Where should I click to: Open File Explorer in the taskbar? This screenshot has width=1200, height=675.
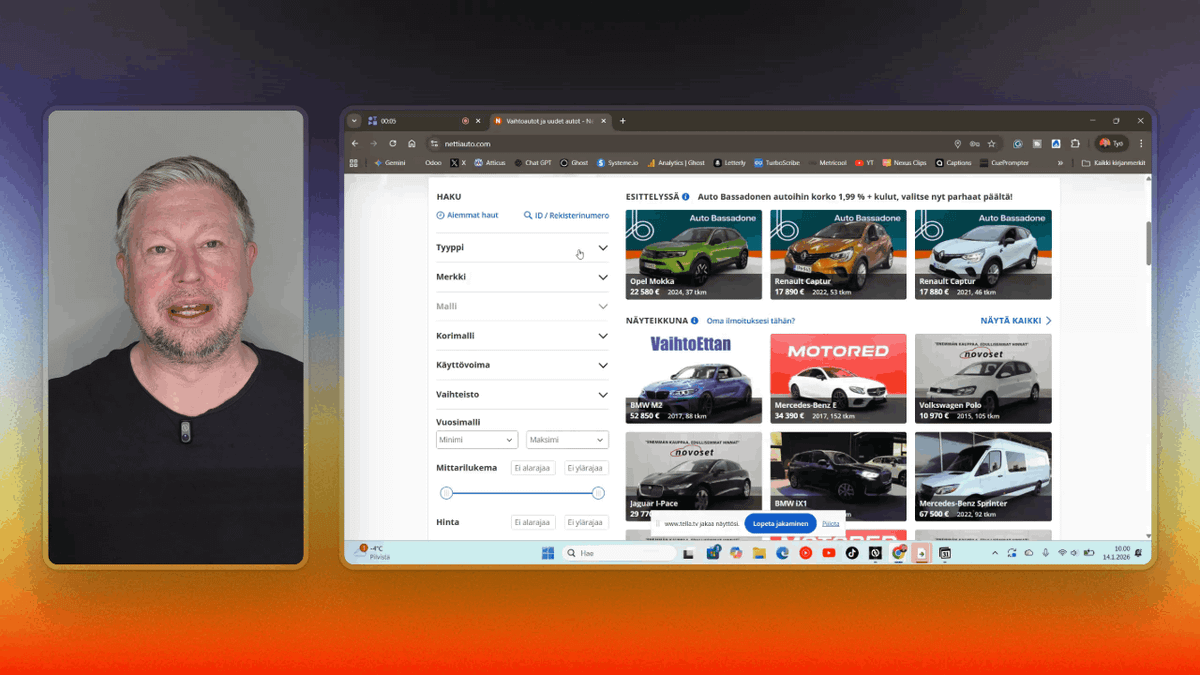[x=759, y=553]
